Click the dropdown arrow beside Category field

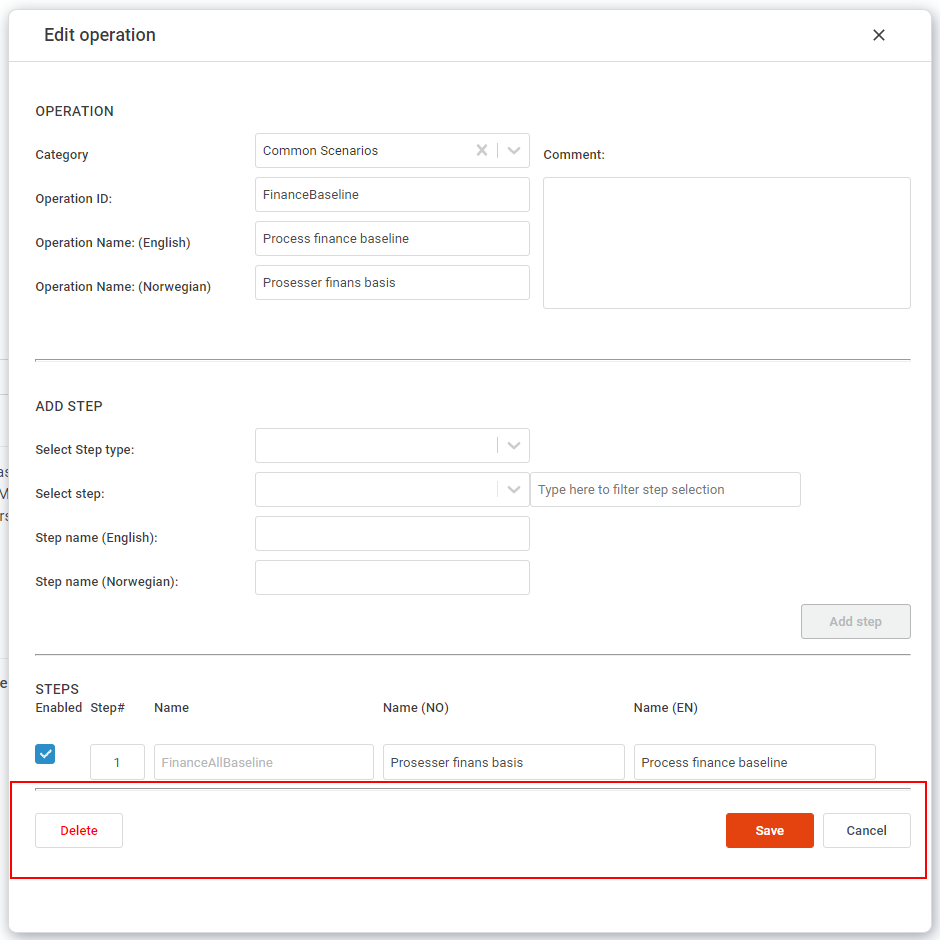click(x=513, y=150)
